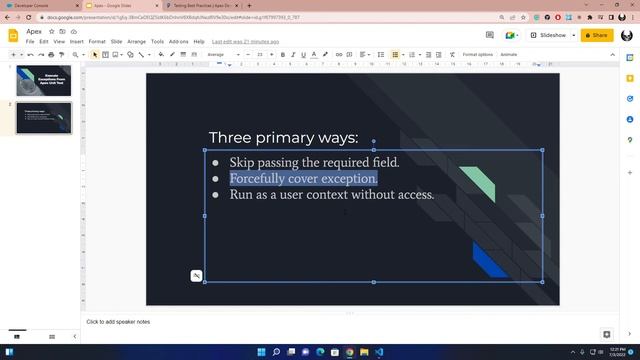This screenshot has height=360, width=640.
Task: Open the text color picker
Action: [314, 54]
